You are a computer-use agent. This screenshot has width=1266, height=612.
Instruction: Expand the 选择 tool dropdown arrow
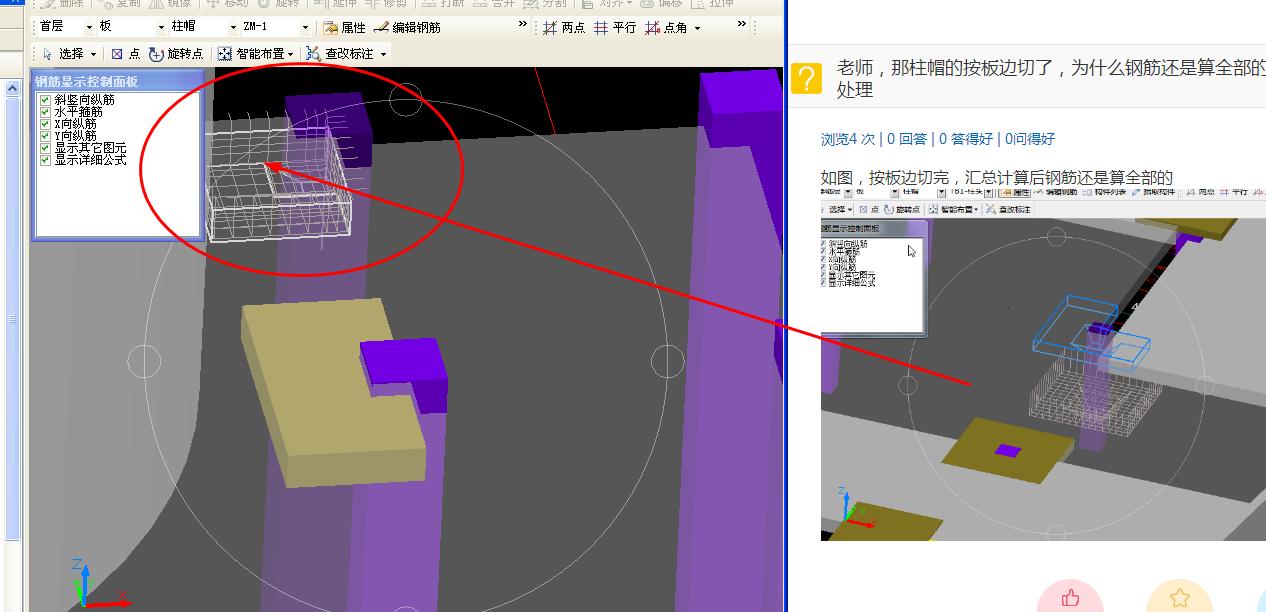[x=93, y=54]
